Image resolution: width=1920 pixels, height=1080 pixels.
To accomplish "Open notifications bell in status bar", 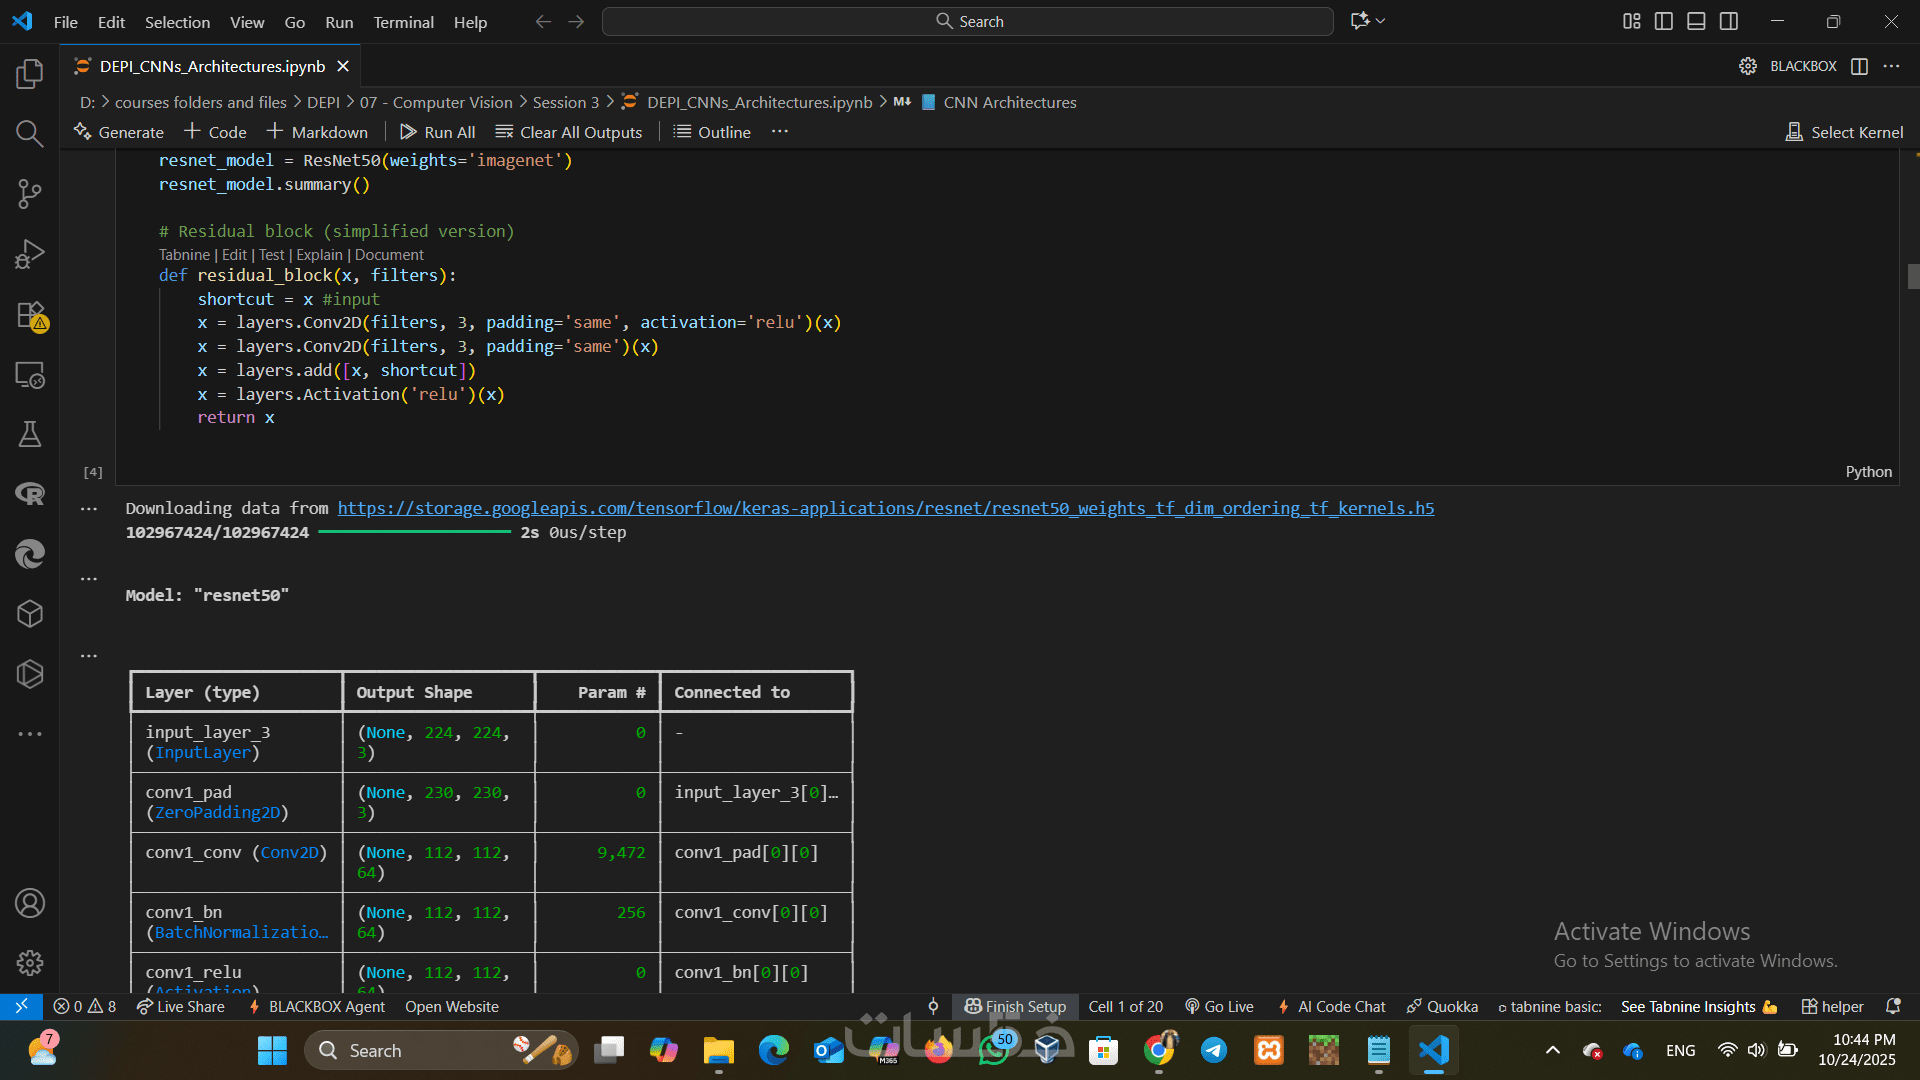I will (x=1893, y=1006).
